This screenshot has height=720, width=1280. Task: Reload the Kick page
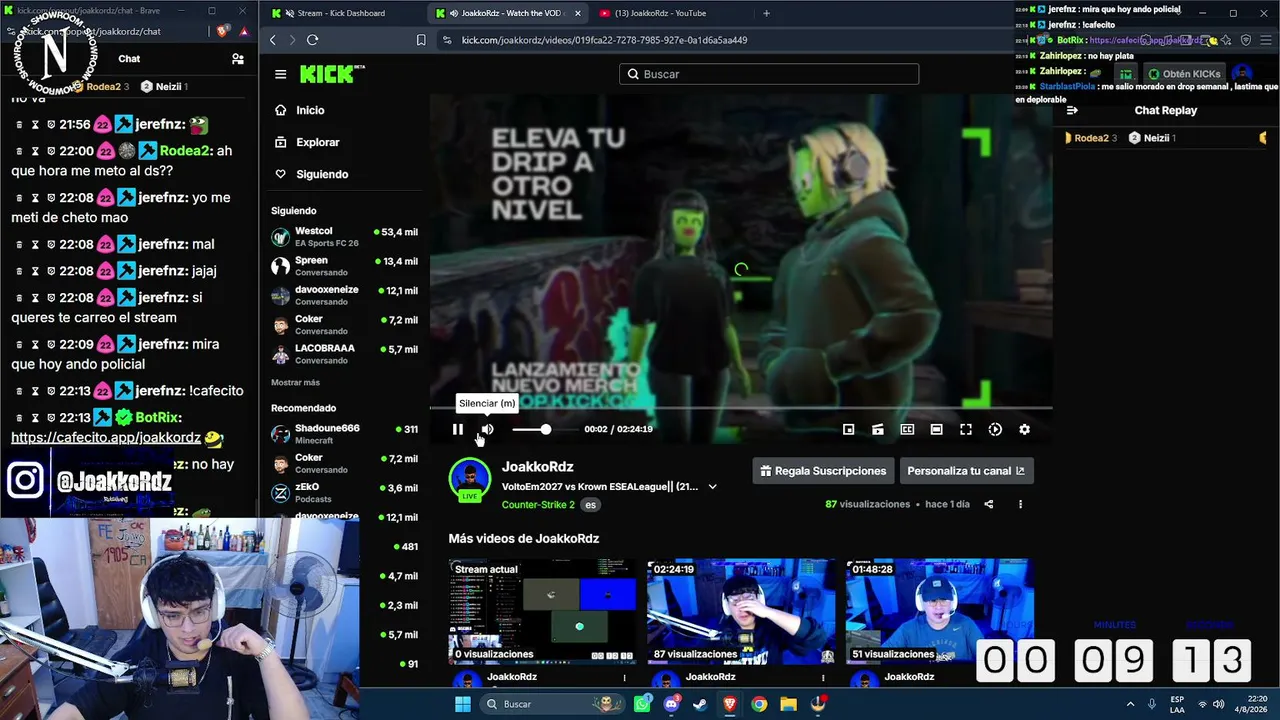click(312, 40)
